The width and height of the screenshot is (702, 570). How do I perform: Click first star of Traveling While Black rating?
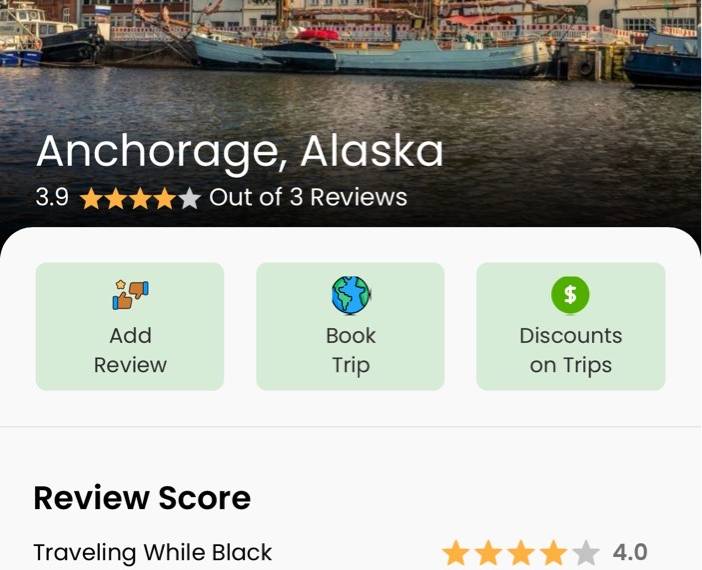click(456, 553)
